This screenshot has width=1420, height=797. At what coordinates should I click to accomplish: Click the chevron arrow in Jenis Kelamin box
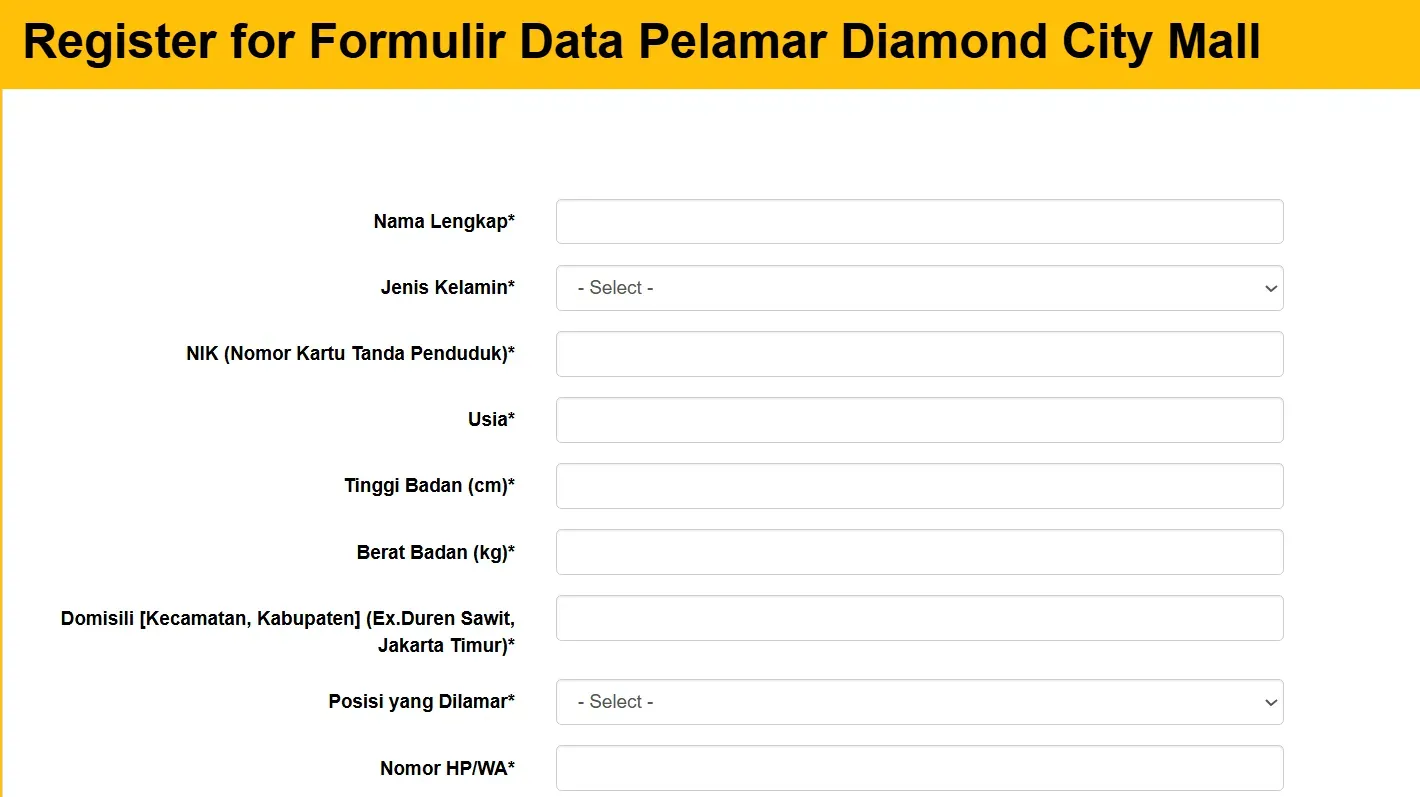point(1270,288)
